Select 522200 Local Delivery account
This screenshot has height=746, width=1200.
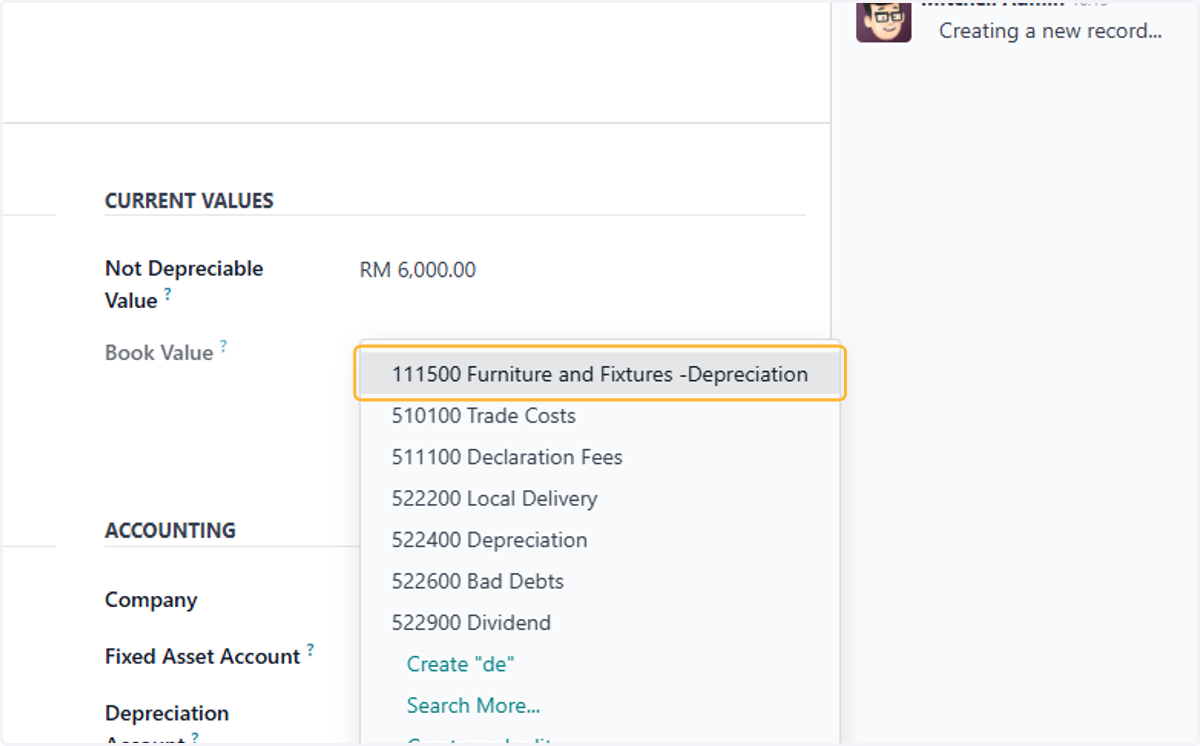(600, 498)
